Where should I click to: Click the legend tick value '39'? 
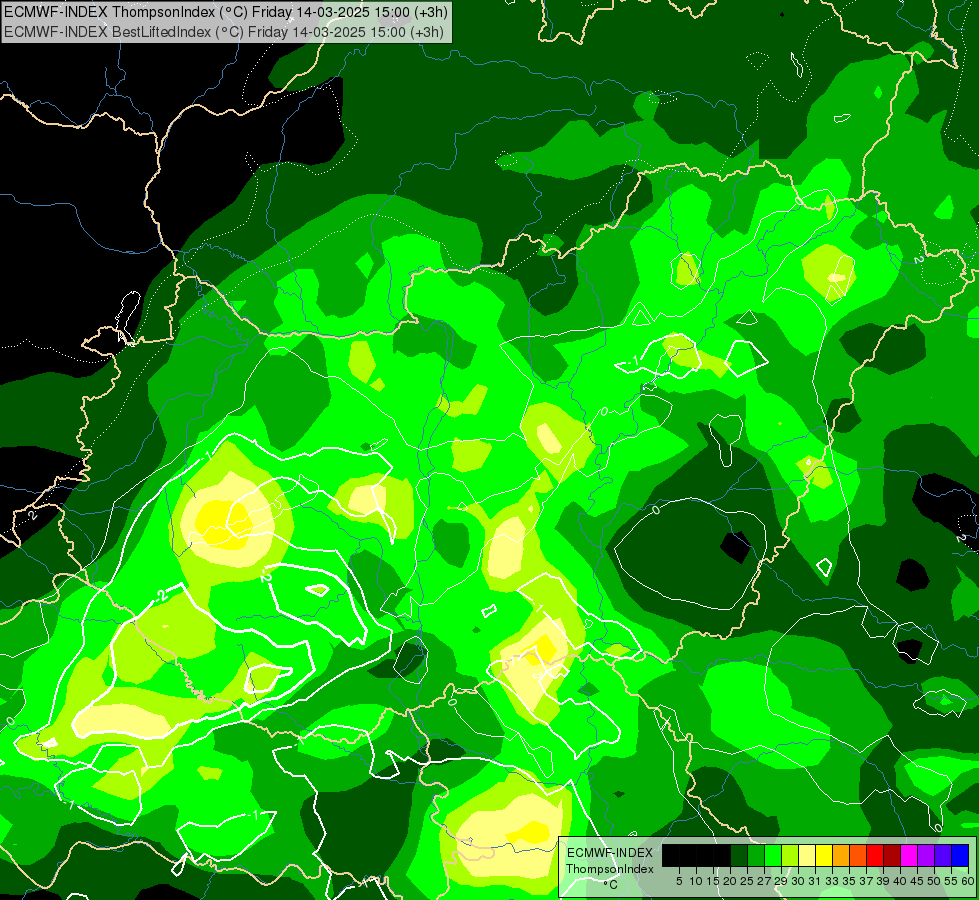tap(883, 881)
